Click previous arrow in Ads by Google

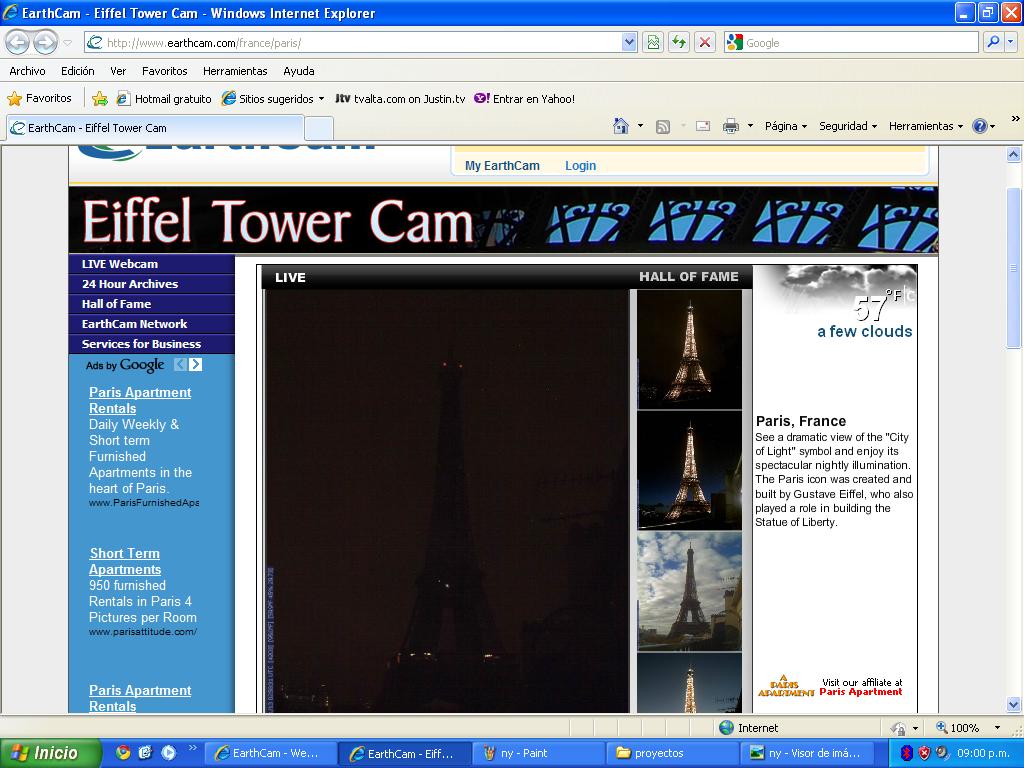[180, 364]
